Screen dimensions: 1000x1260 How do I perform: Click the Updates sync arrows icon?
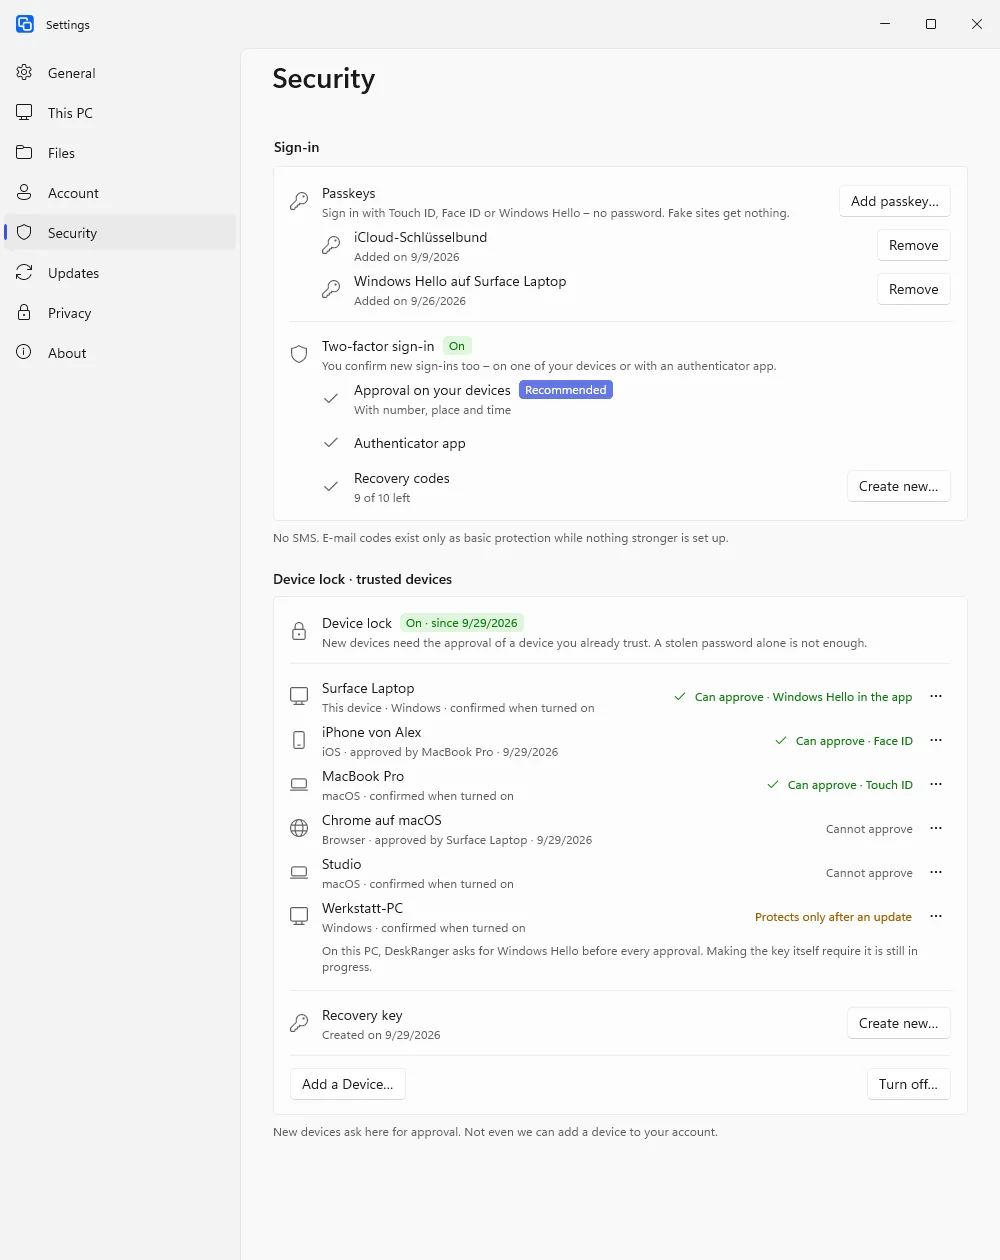click(24, 272)
